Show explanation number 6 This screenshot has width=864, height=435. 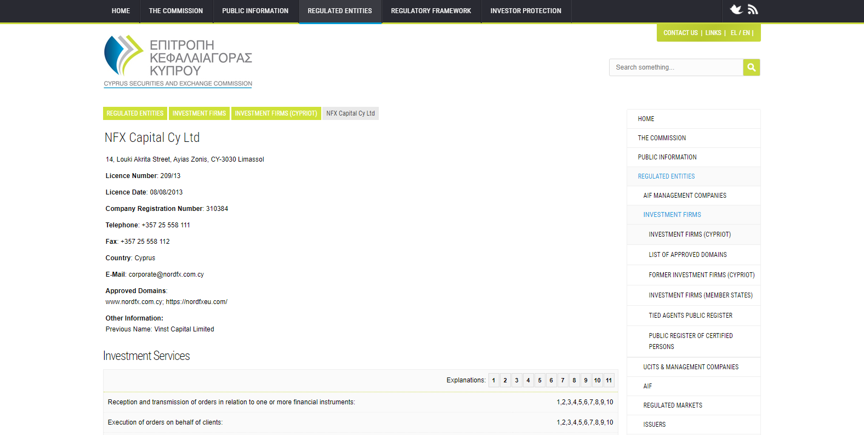click(551, 380)
